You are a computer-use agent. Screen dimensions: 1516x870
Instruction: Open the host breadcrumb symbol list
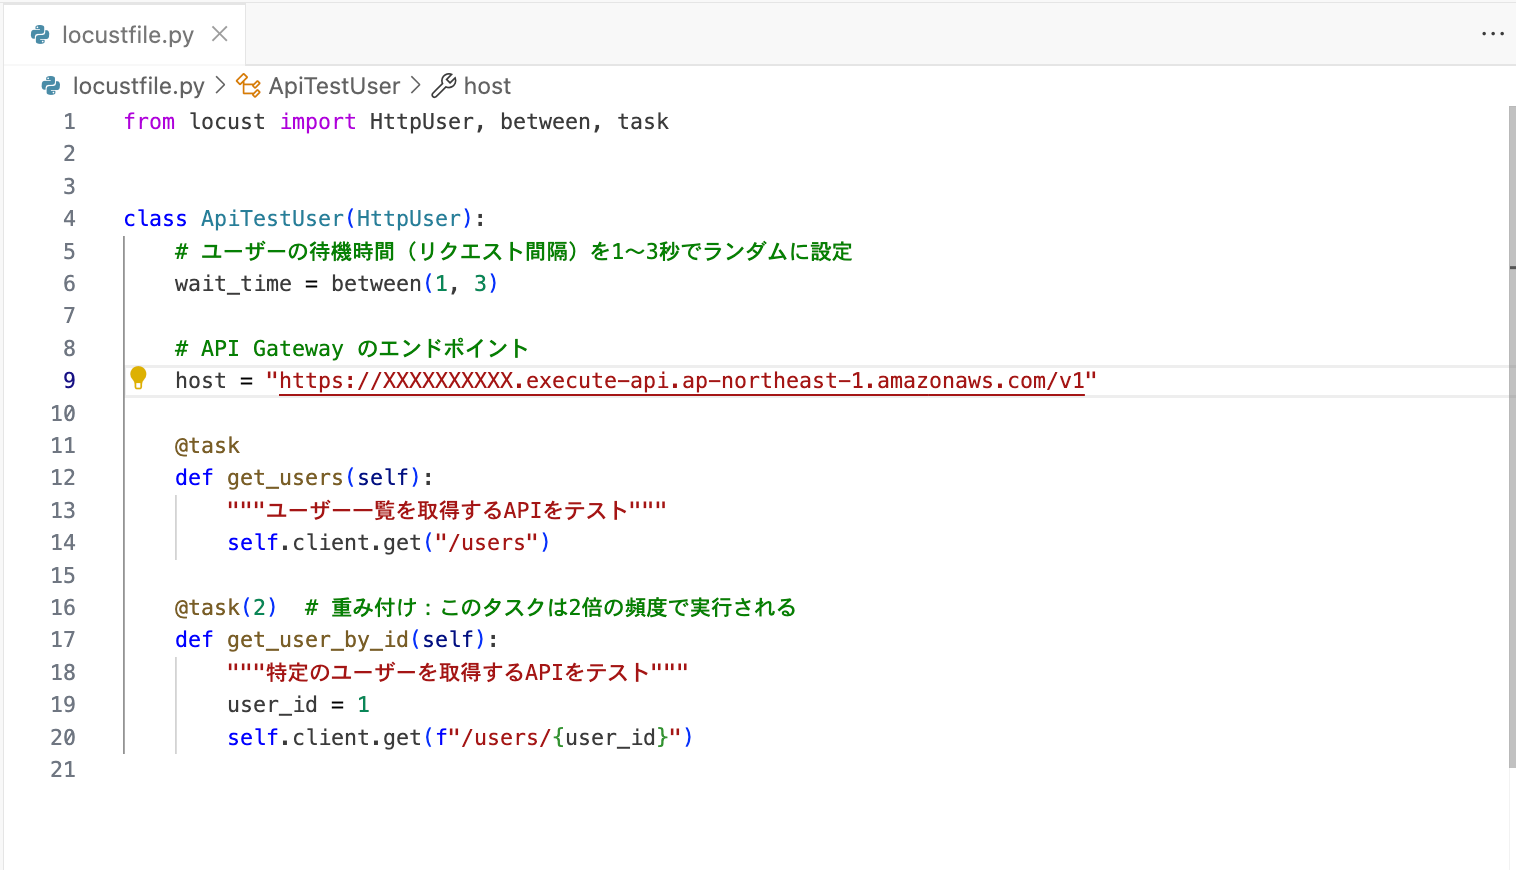click(487, 86)
